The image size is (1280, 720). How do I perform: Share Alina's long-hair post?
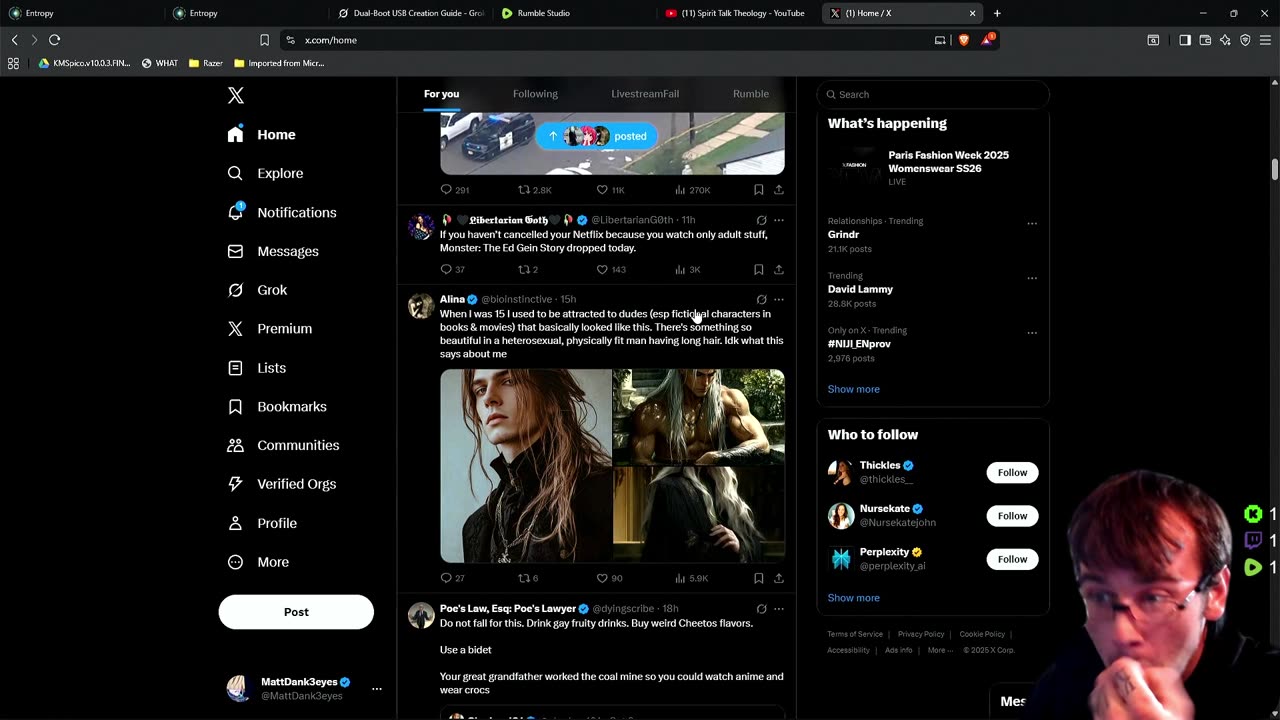coord(779,578)
